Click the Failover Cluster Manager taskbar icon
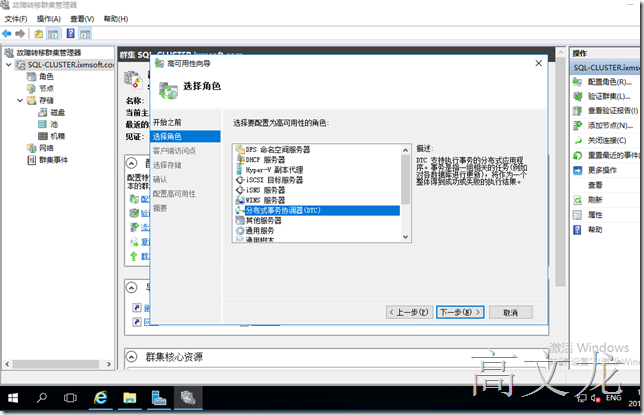Image resolution: width=644 pixels, height=415 pixels. tap(188, 398)
